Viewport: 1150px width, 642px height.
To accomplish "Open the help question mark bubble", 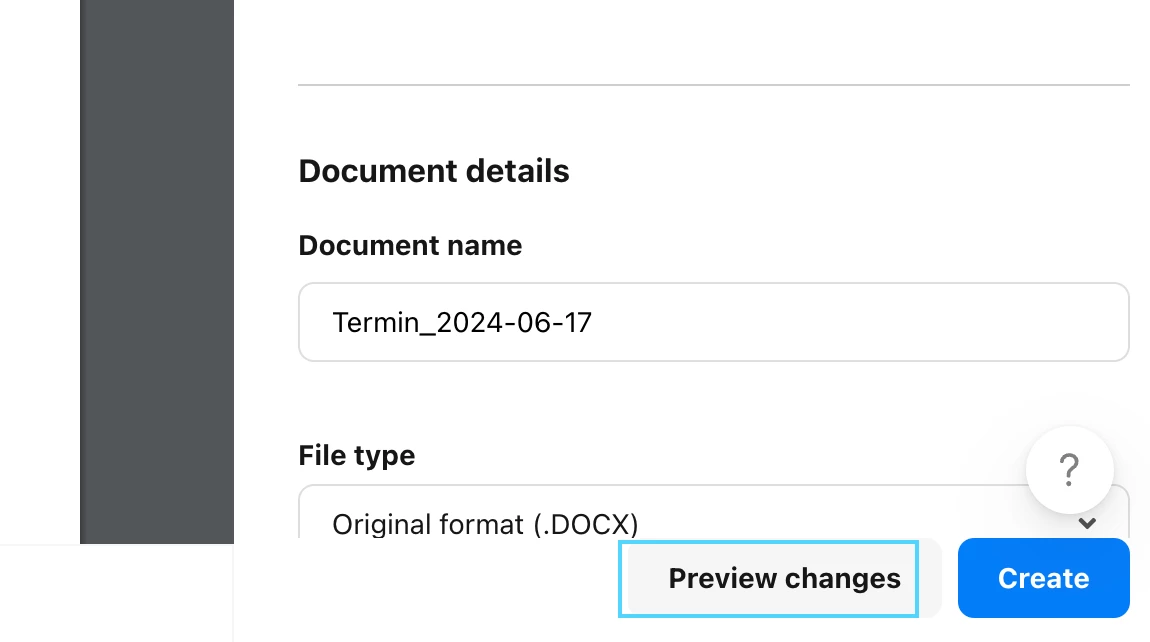I will pyautogui.click(x=1069, y=470).
